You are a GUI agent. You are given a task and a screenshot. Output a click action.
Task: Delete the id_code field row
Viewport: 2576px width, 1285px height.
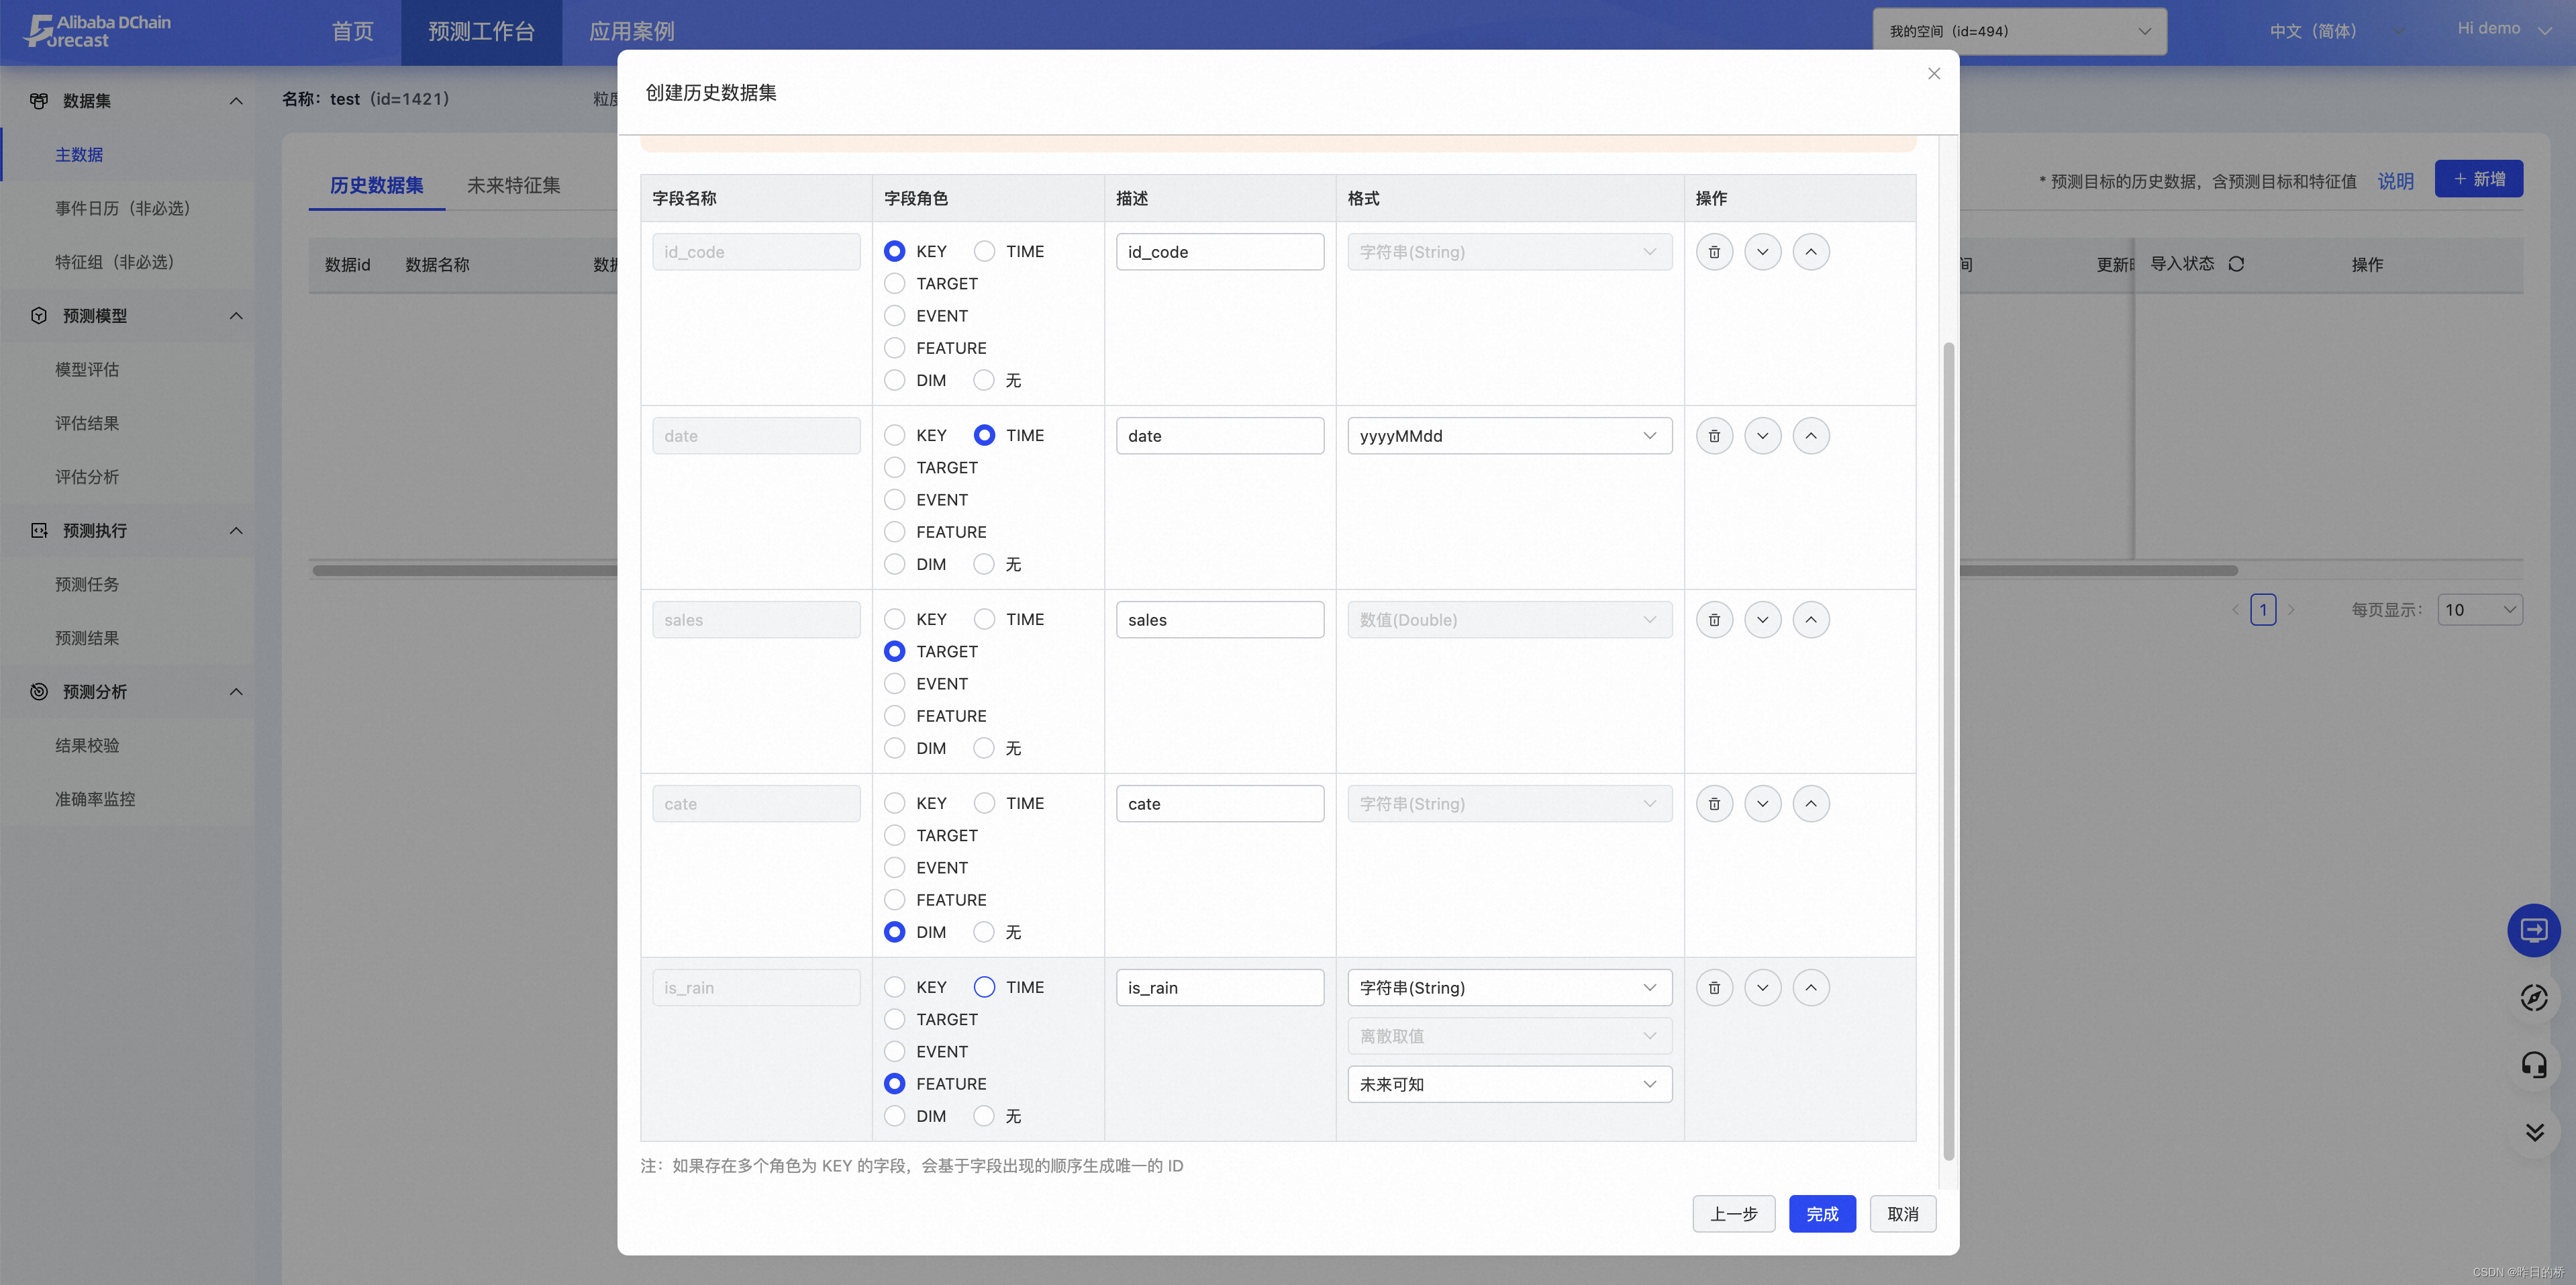click(x=1714, y=252)
